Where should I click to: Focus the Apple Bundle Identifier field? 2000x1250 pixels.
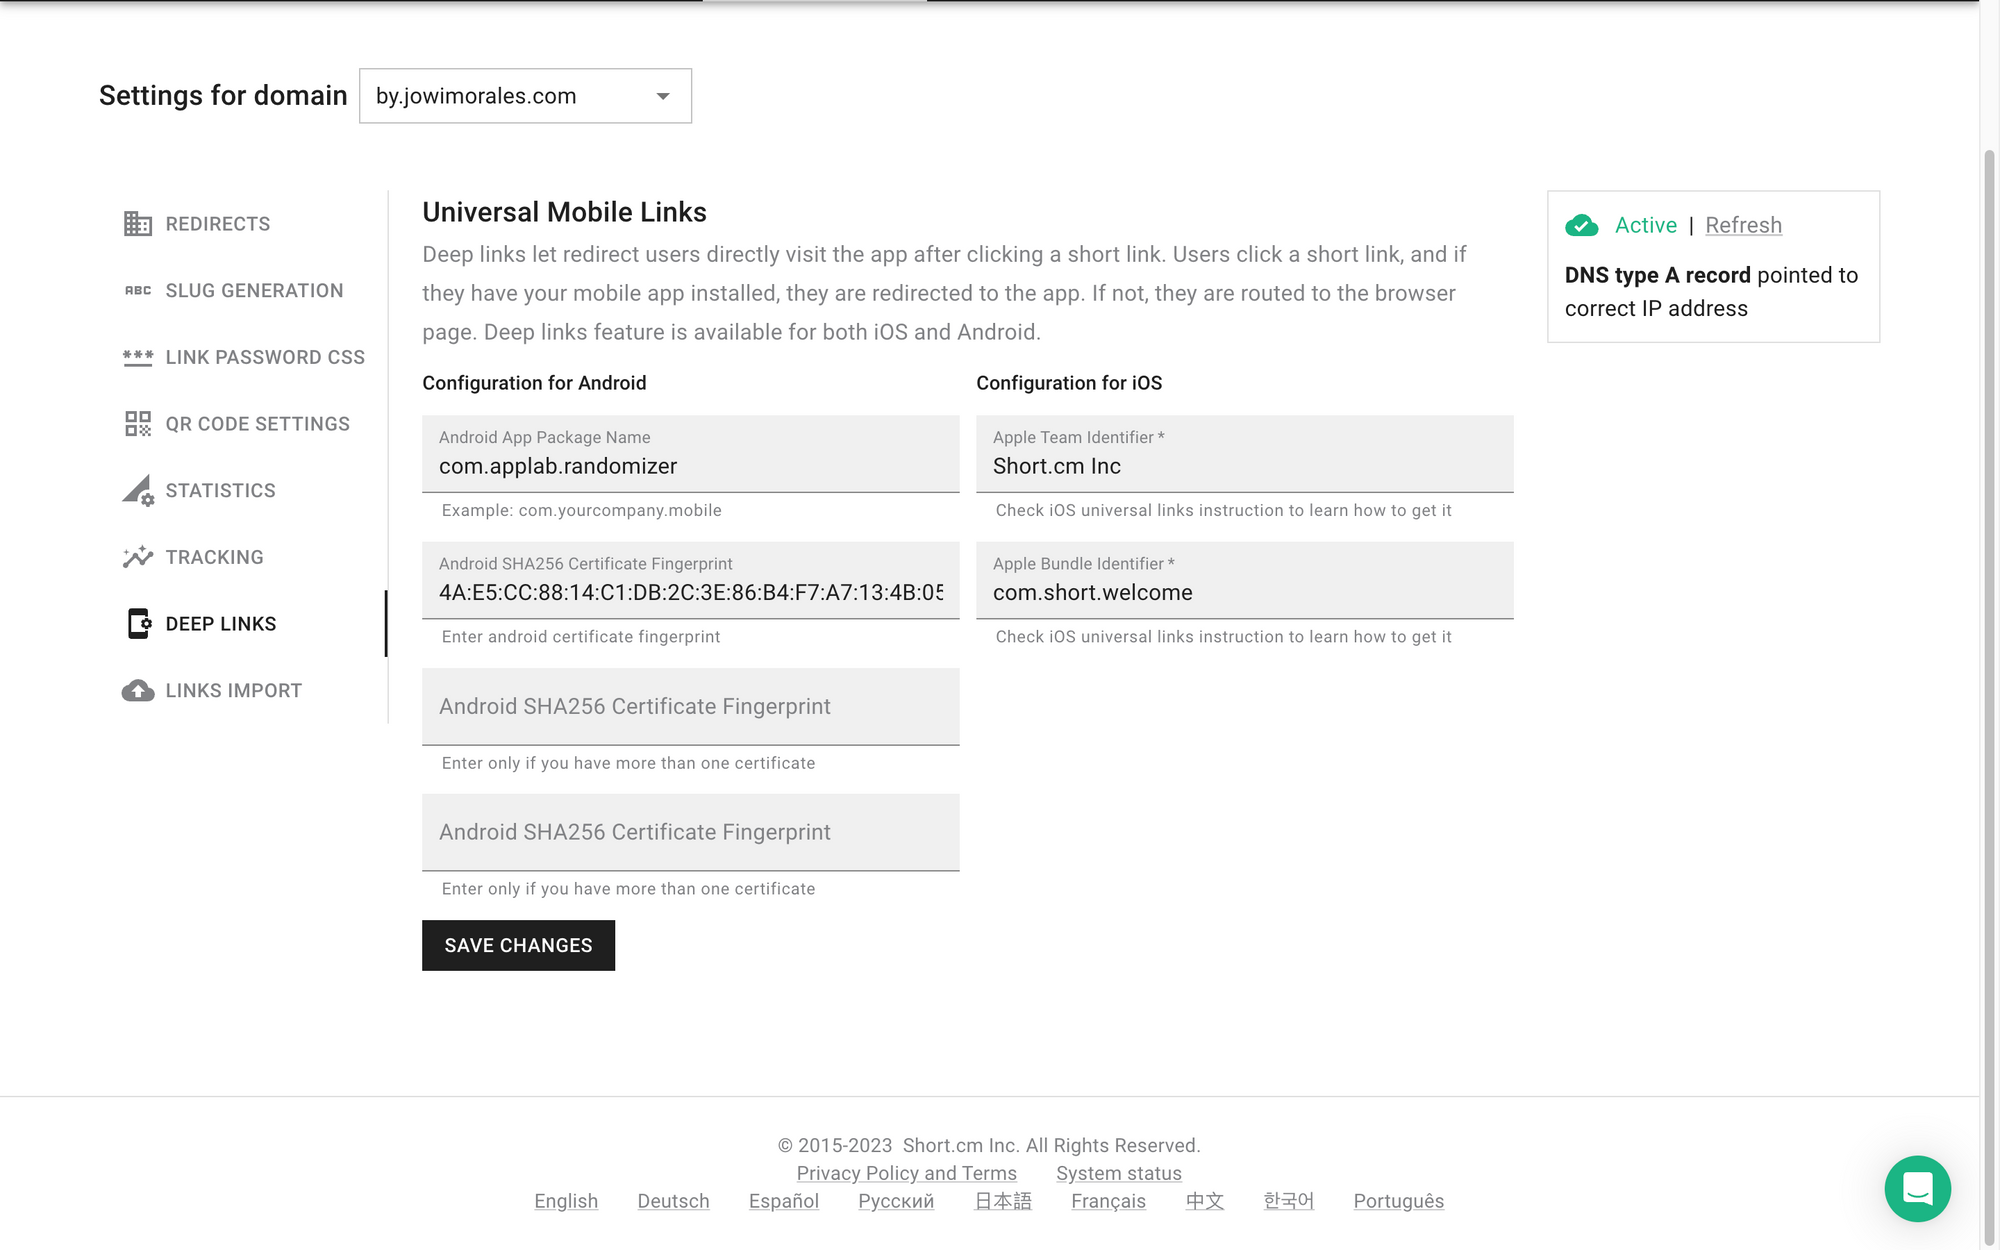pyautogui.click(x=1243, y=592)
